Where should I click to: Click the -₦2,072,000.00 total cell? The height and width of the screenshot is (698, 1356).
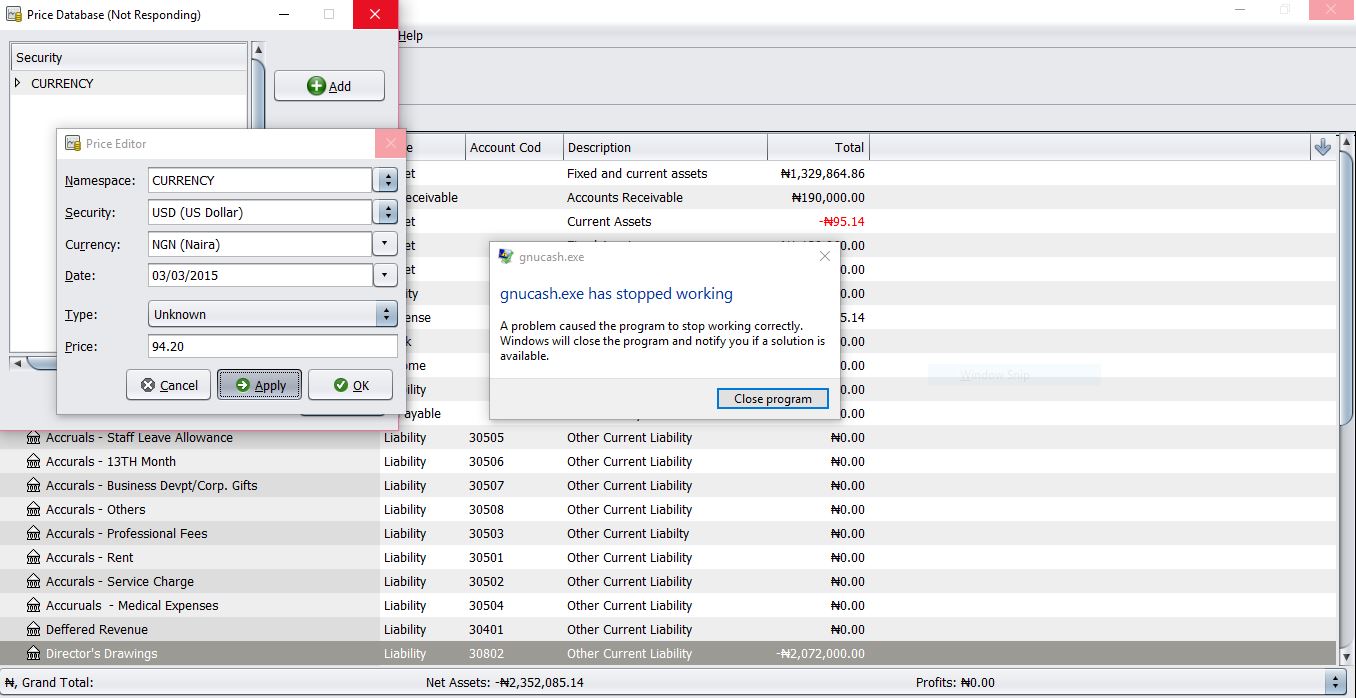[x=821, y=654]
